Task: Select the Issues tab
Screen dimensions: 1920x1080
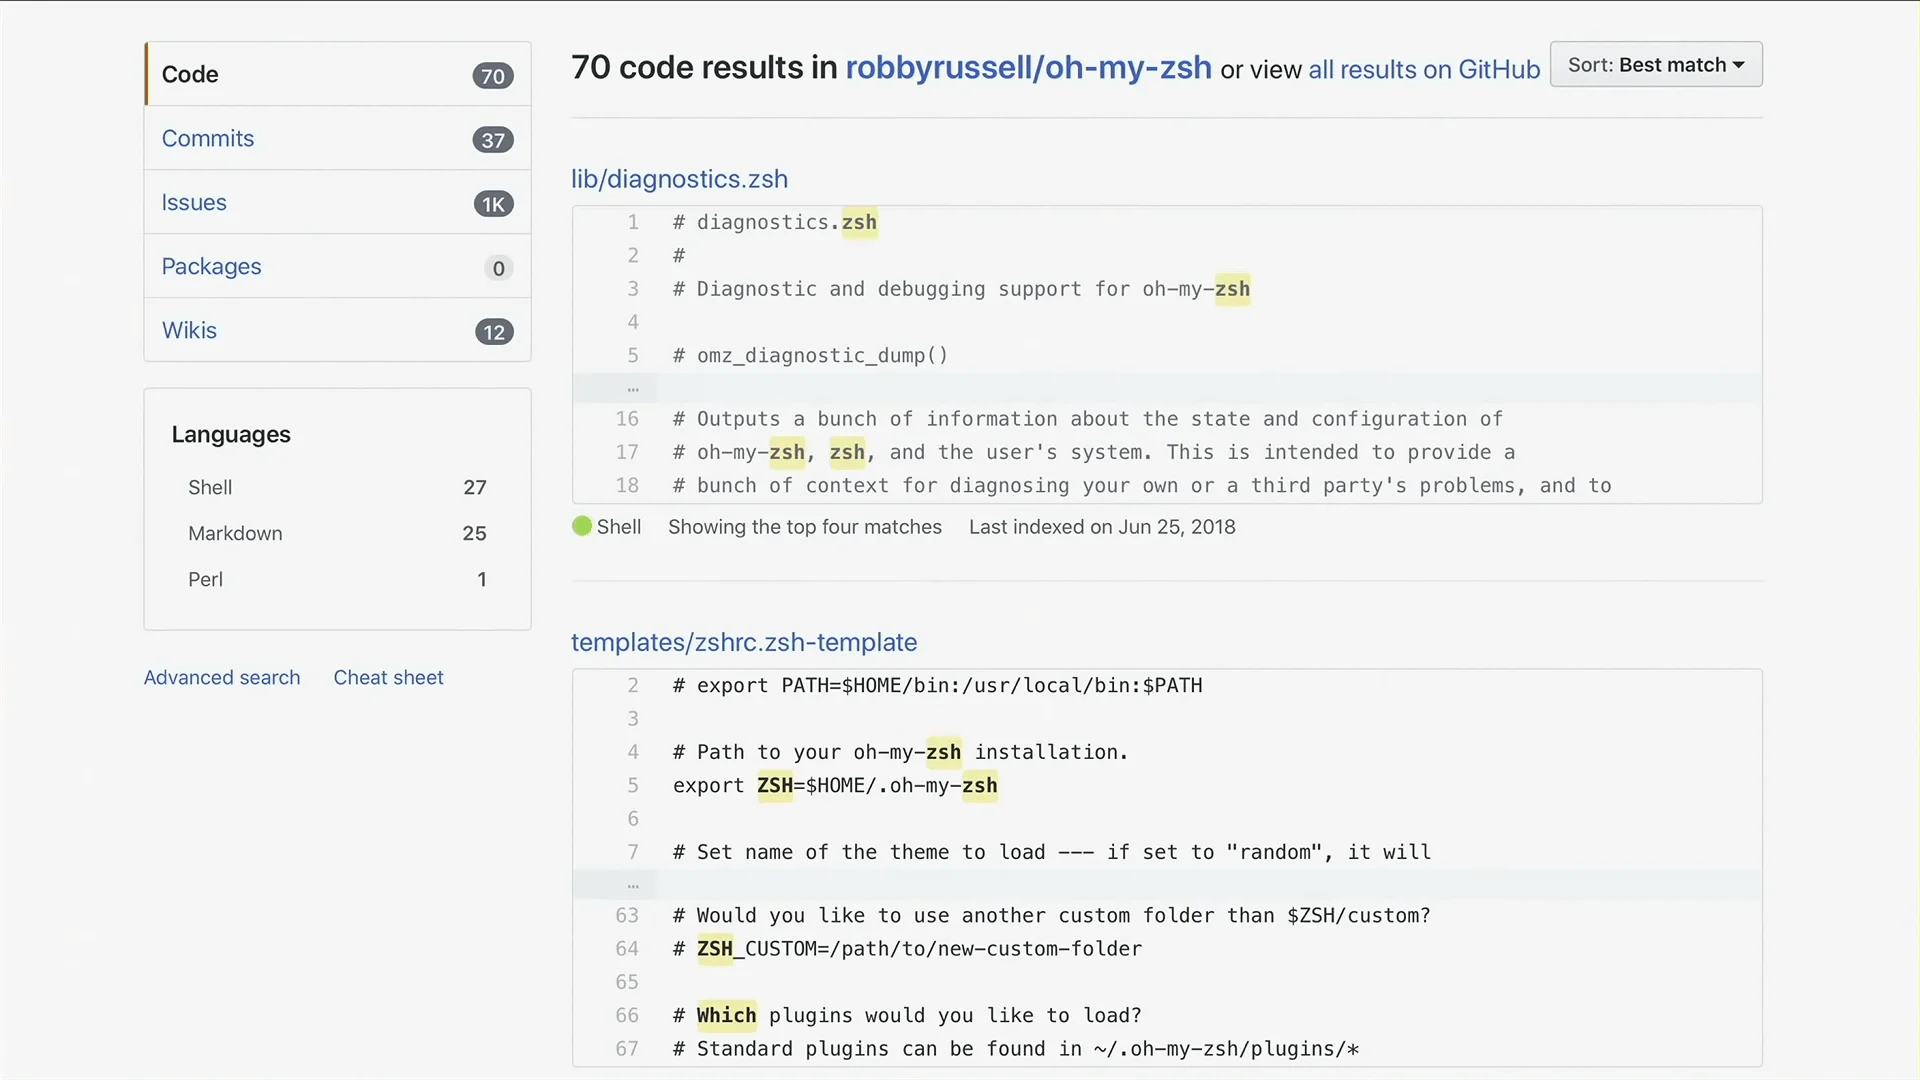Action: click(x=194, y=202)
